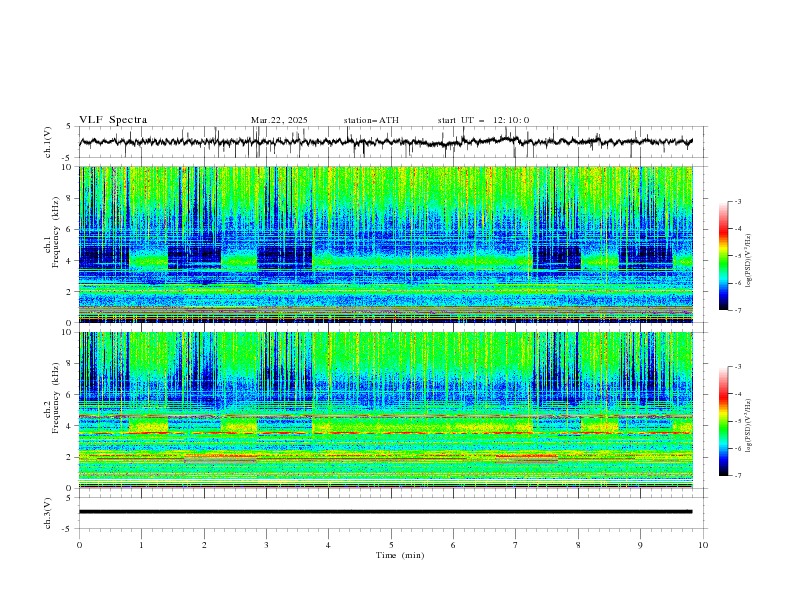Viewport: 792px width, 612px height.
Task: Click the "ch.1(V)" voltage axis label
Action: coord(48,142)
